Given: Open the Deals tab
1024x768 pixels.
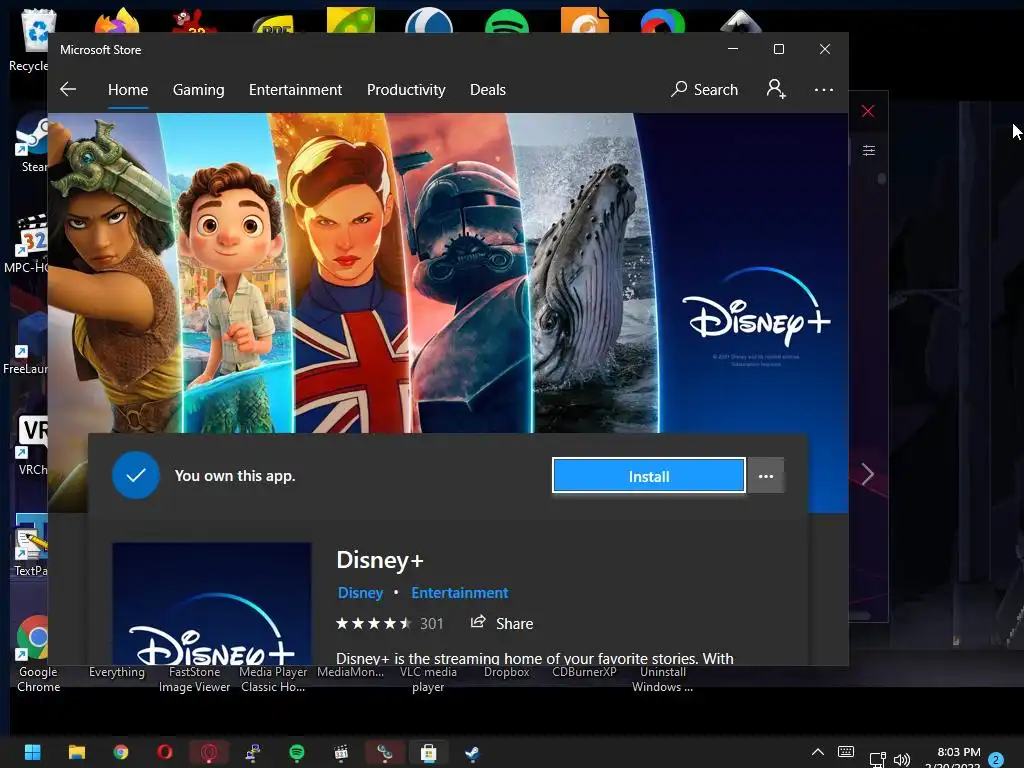Looking at the screenshot, I should [488, 89].
